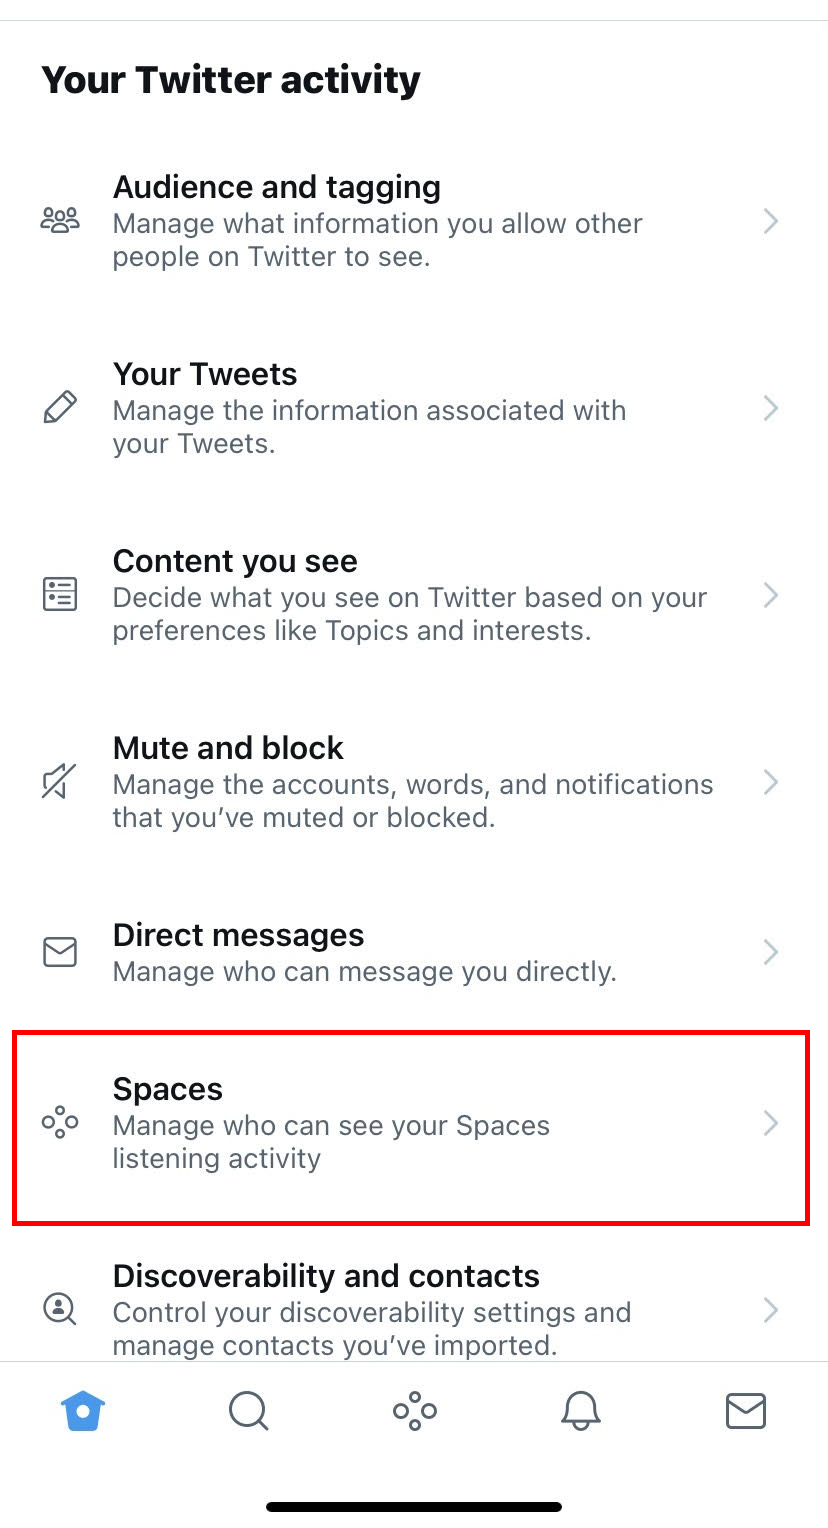Expand the Mute and block chevron
The width and height of the screenshot is (828, 1528).
[770, 782]
